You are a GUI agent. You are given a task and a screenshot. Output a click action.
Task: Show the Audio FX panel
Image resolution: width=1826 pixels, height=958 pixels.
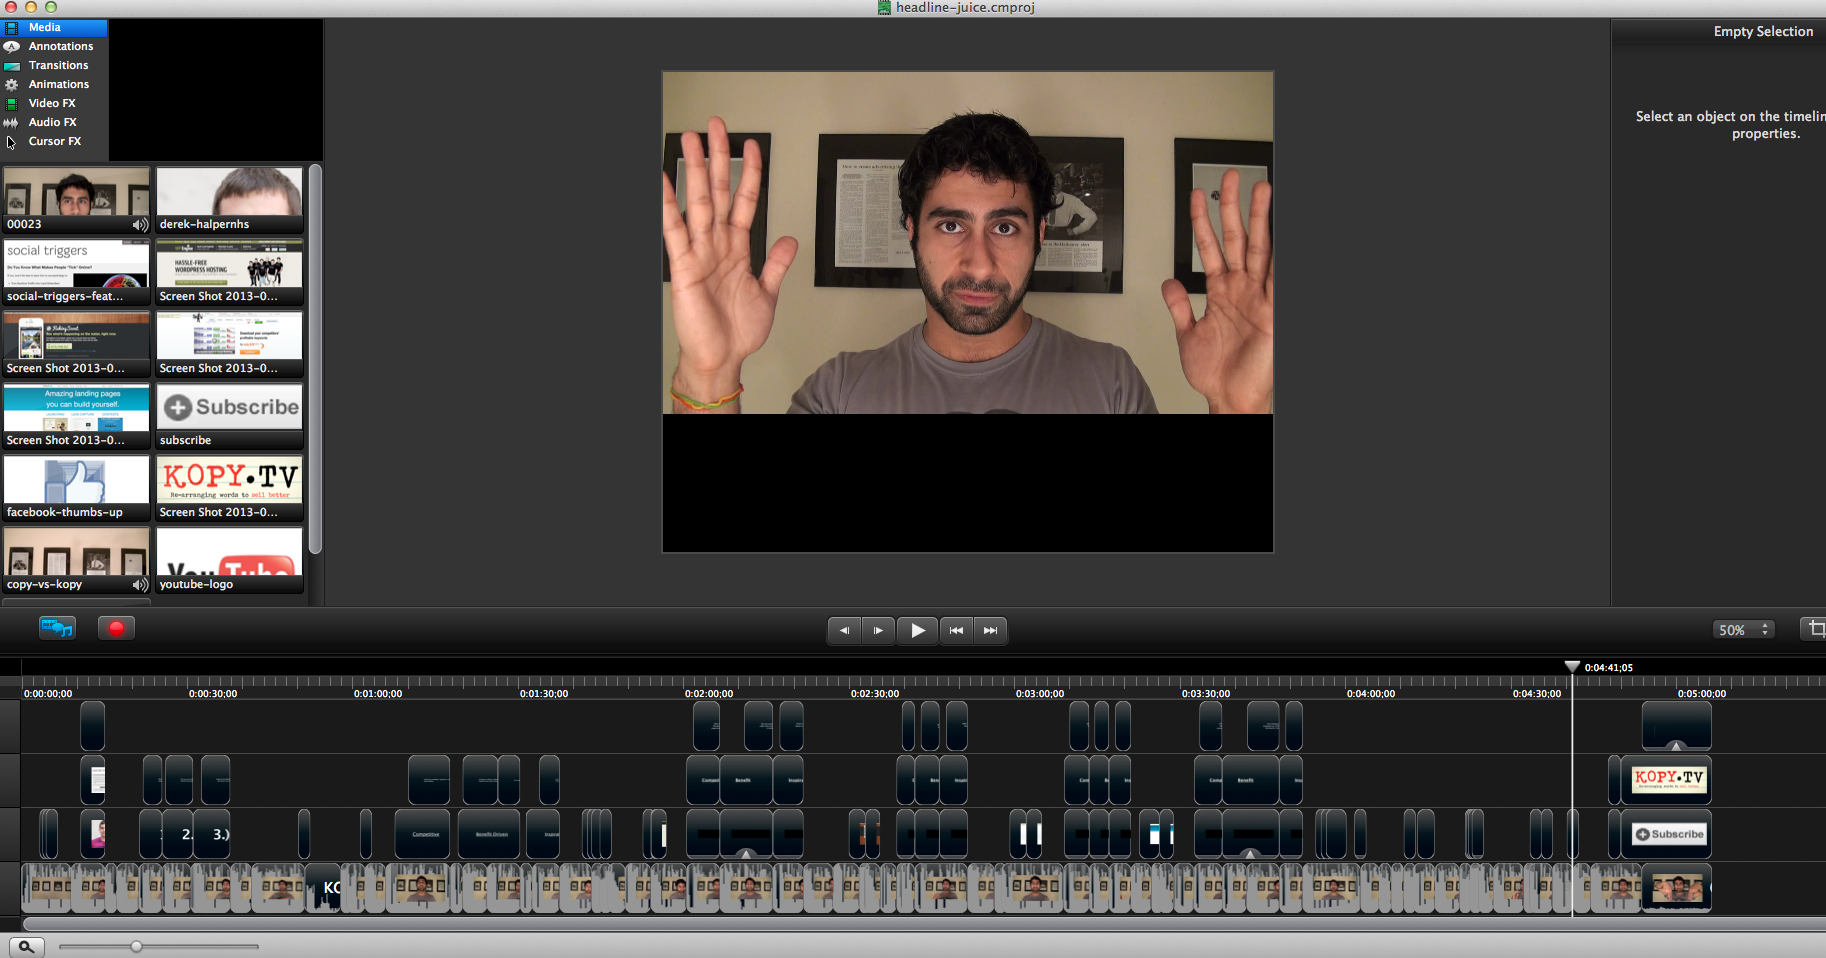52,122
